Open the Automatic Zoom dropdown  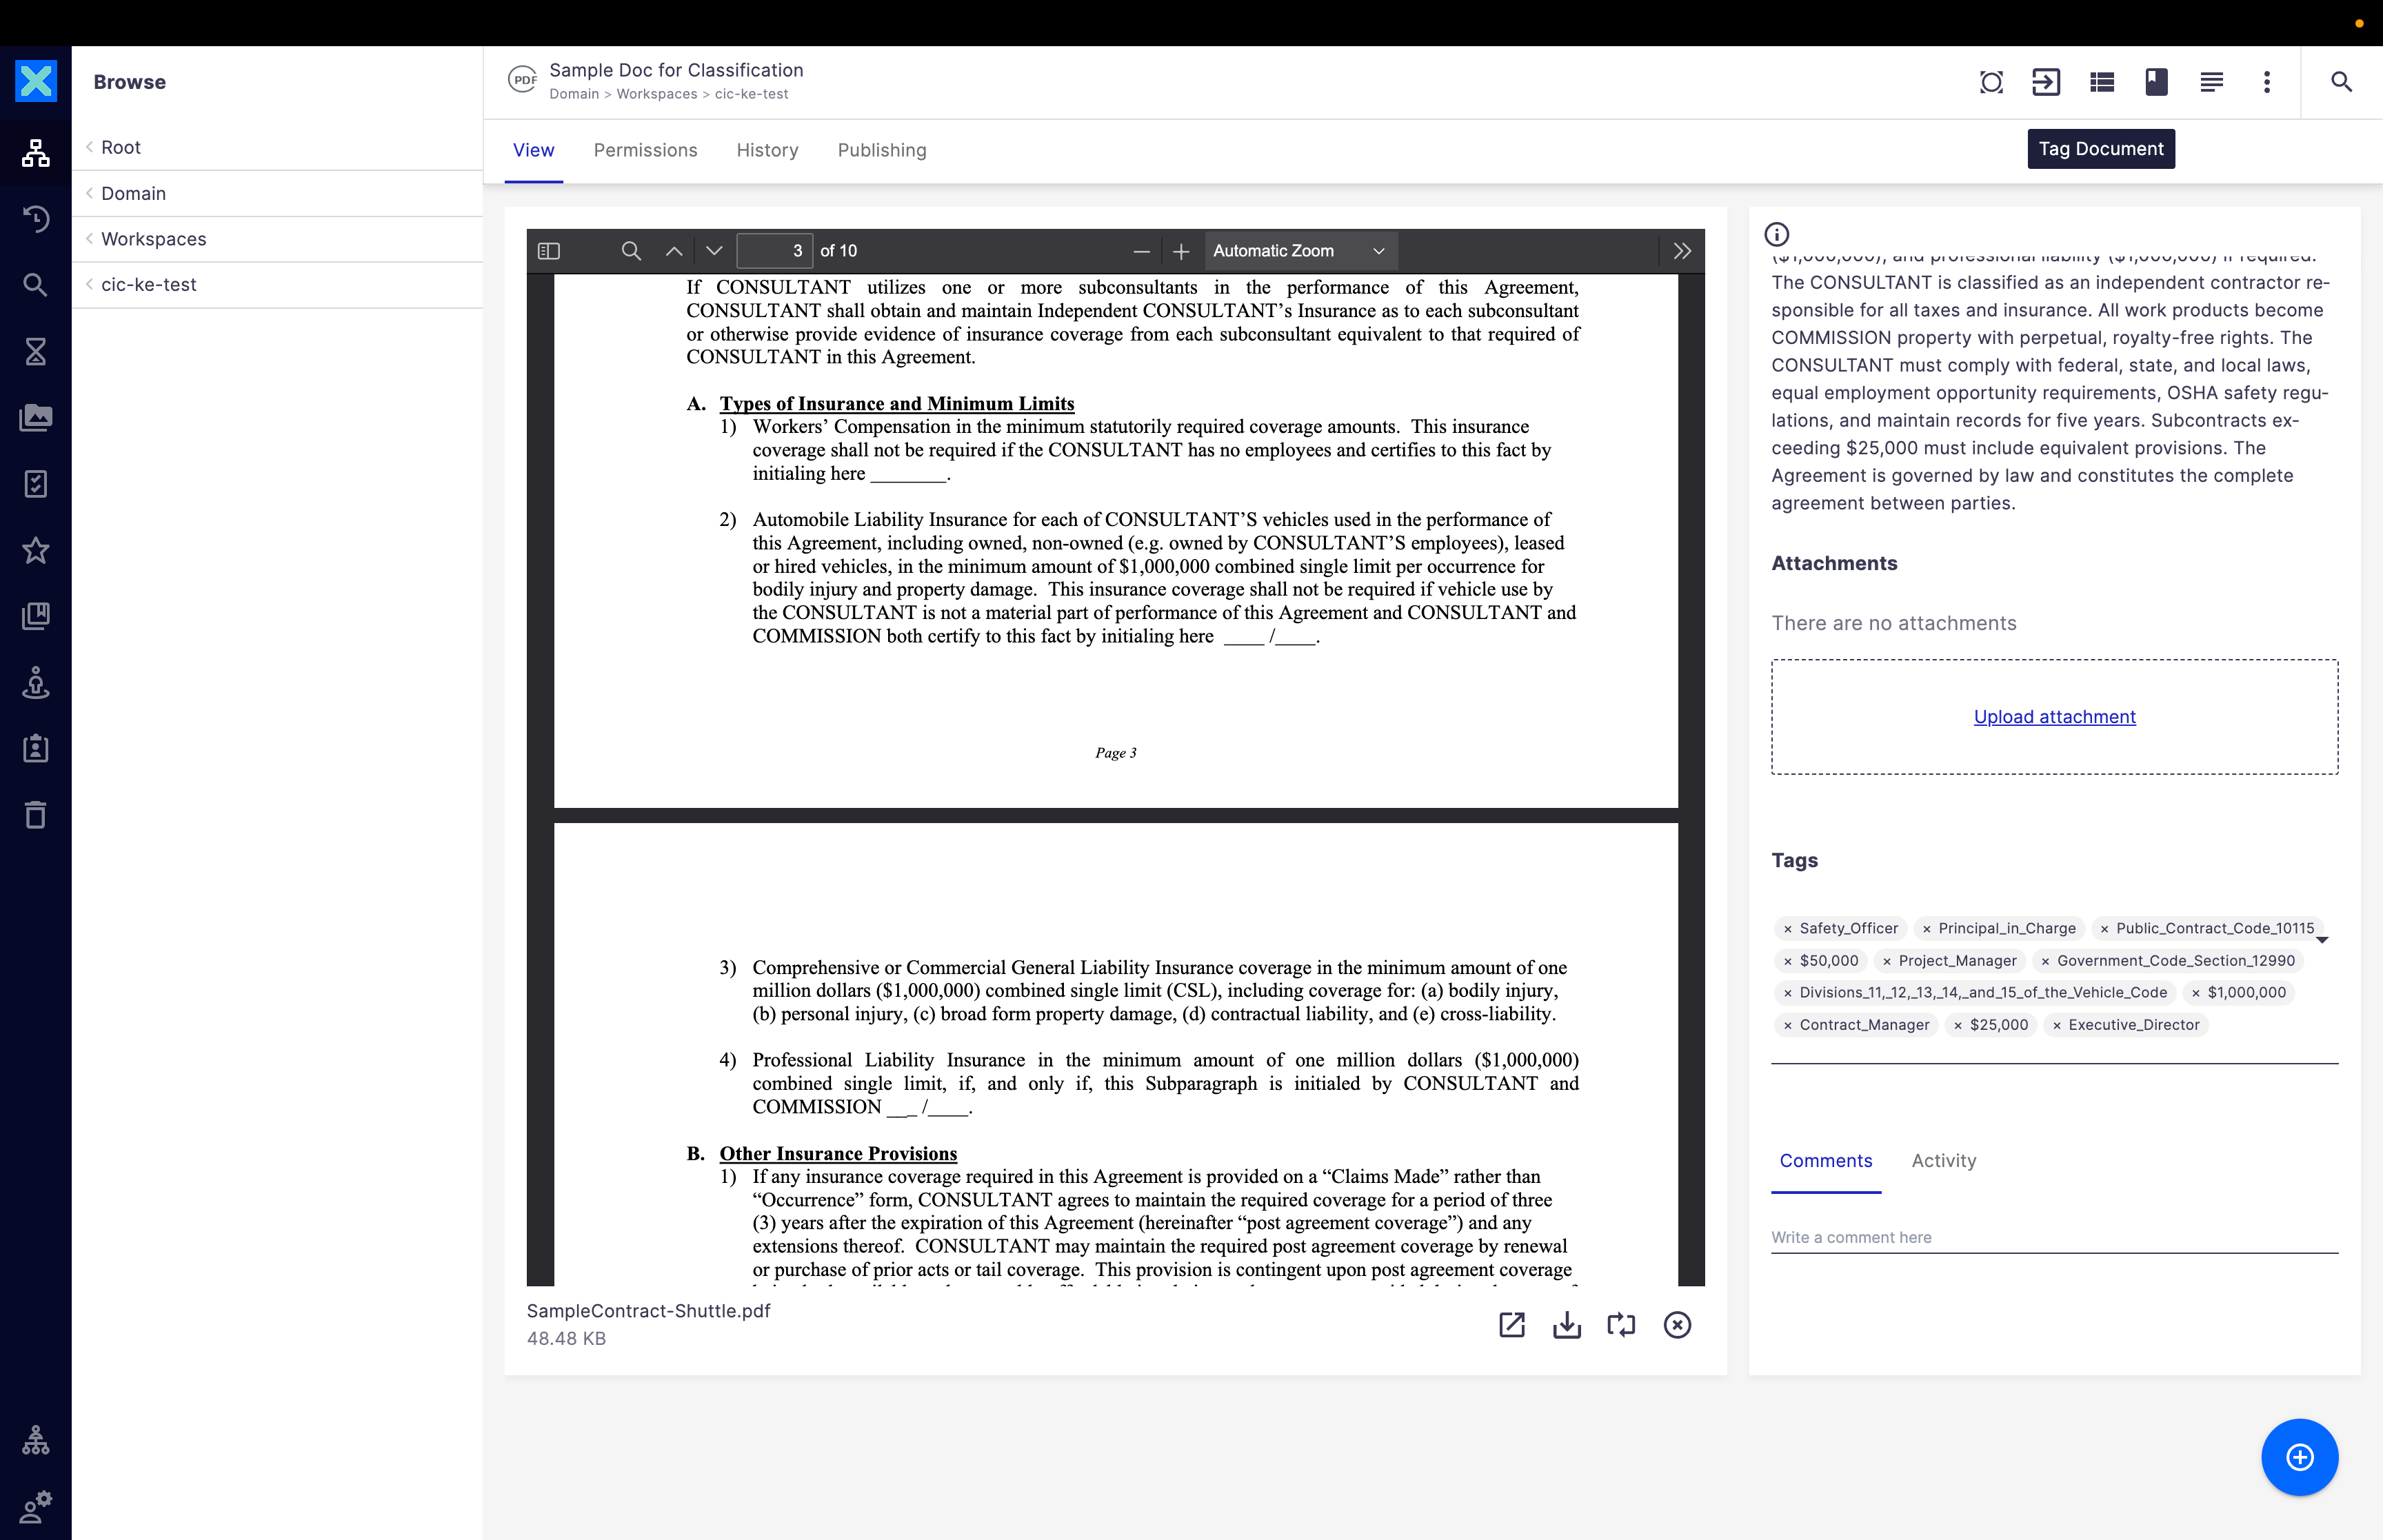point(1297,251)
